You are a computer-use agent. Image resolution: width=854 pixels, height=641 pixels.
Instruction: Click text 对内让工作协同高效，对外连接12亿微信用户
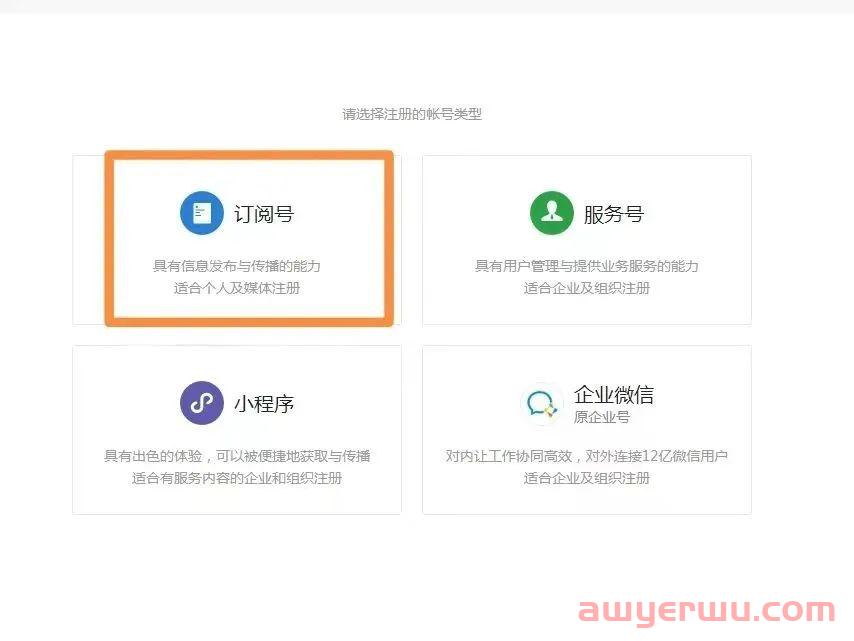click(x=587, y=456)
